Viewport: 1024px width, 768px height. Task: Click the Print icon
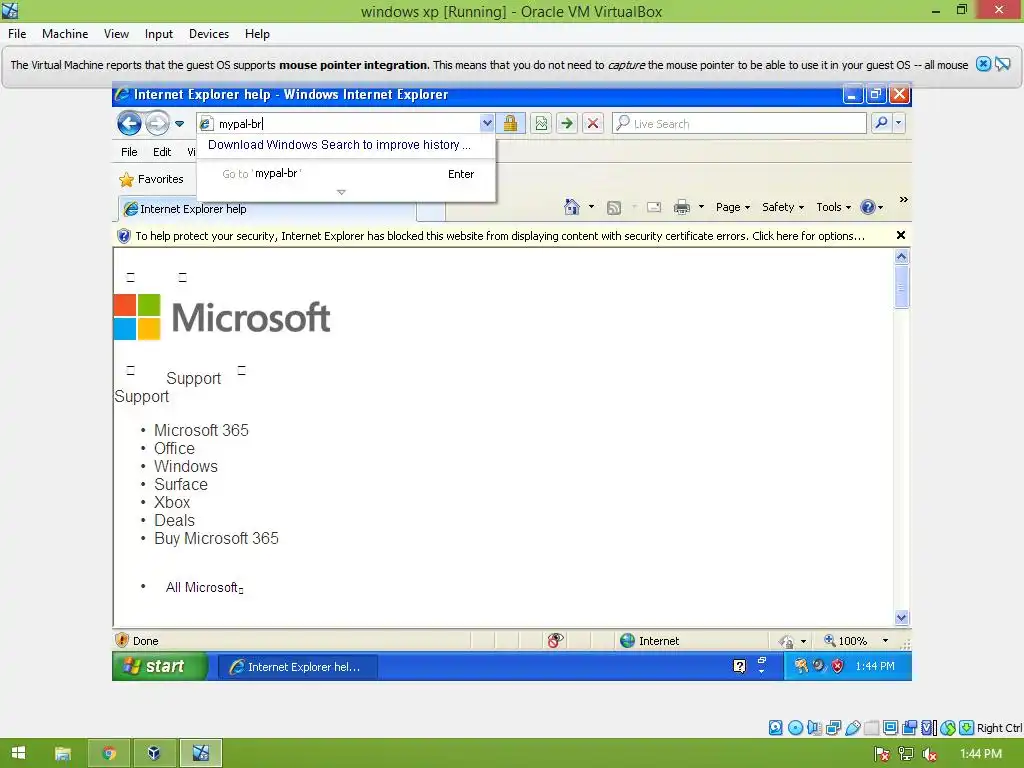tap(682, 207)
